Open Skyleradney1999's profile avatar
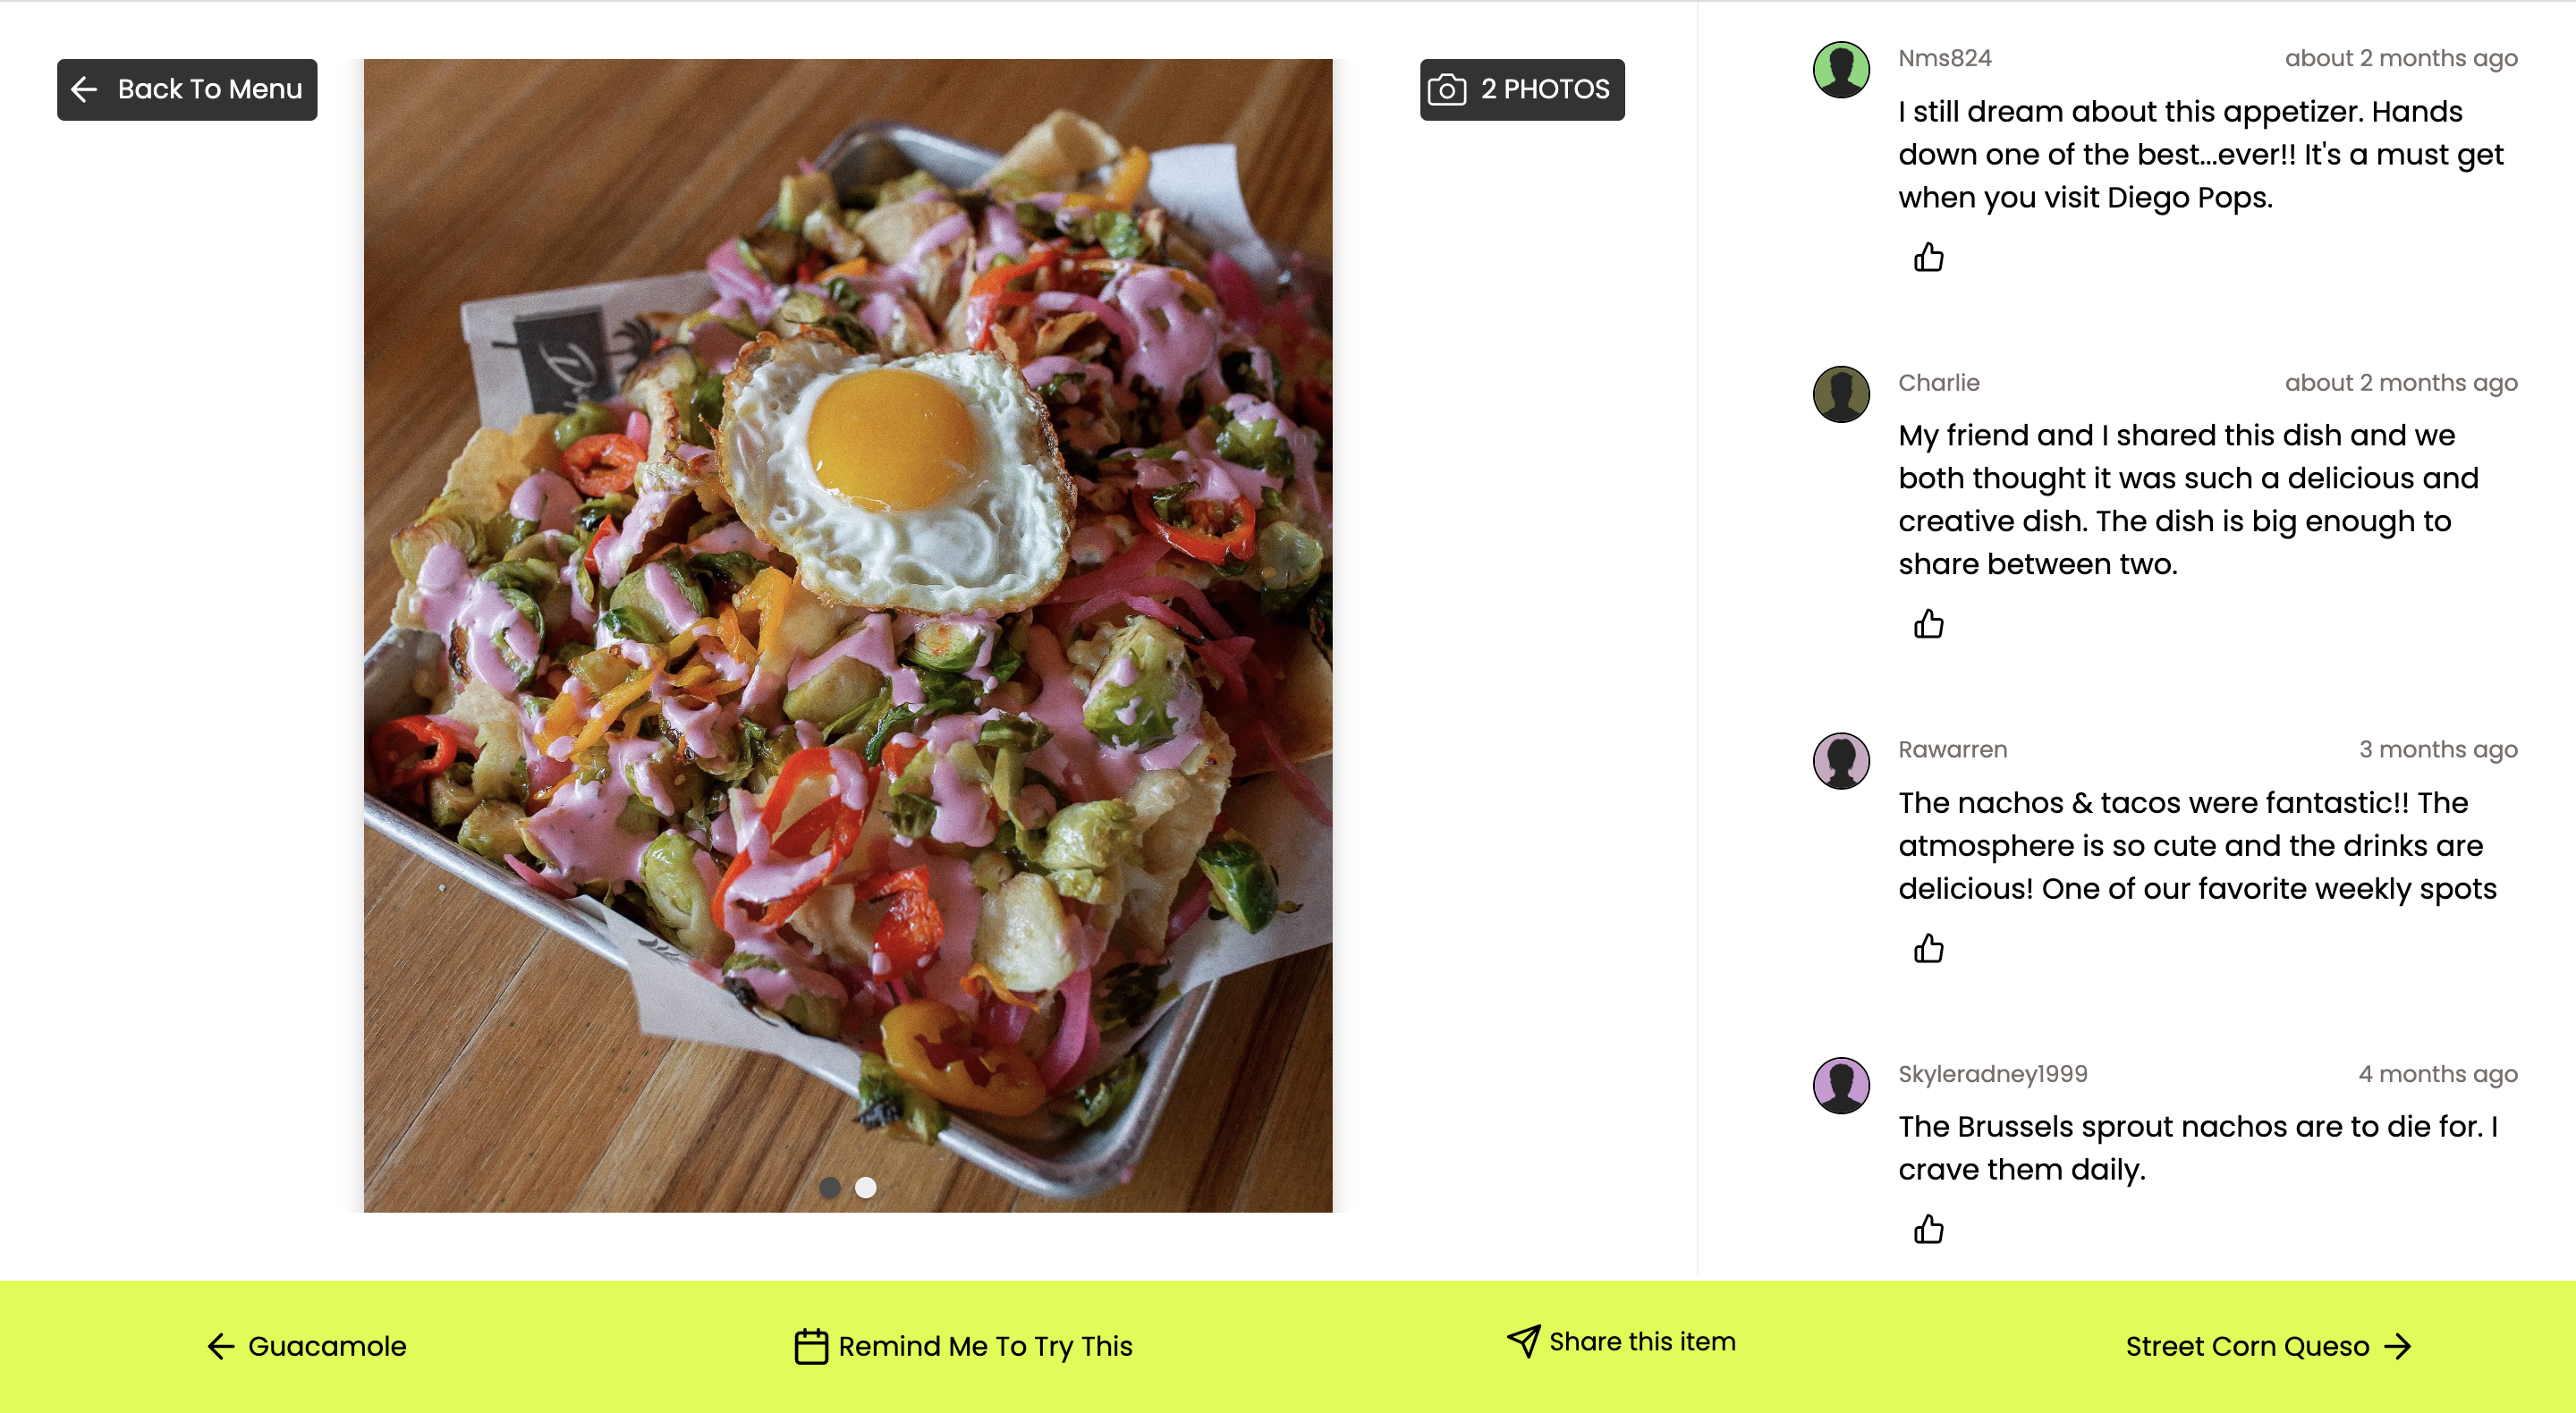This screenshot has height=1413, width=2576. pyautogui.click(x=1841, y=1086)
